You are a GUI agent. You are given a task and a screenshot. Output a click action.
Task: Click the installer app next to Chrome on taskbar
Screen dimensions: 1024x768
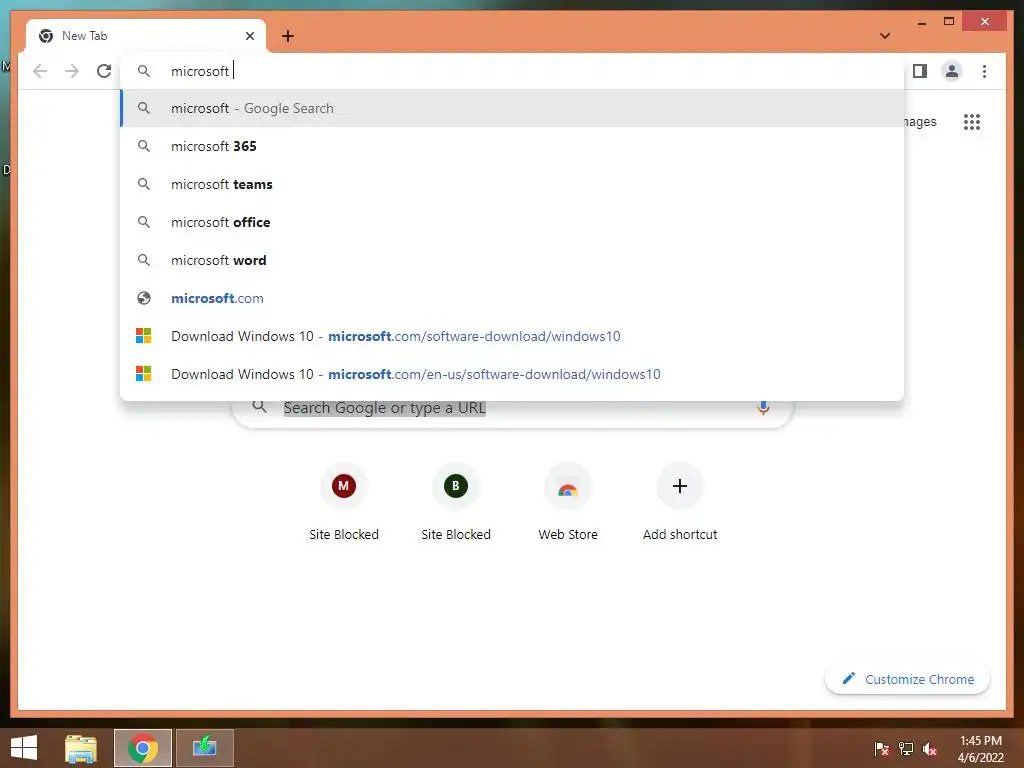pos(204,748)
